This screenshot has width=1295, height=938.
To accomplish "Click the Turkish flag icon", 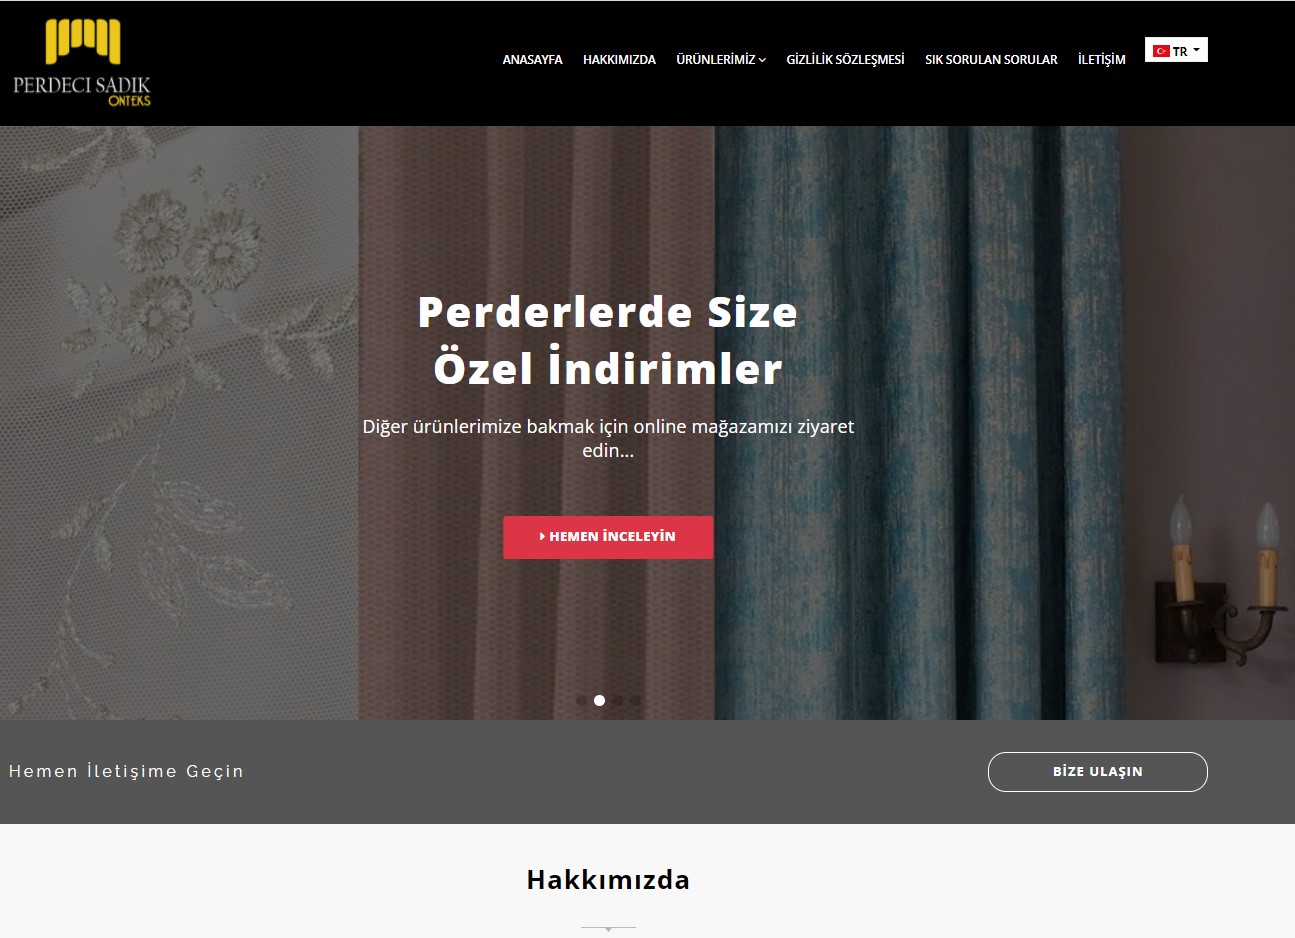I will coord(1161,51).
